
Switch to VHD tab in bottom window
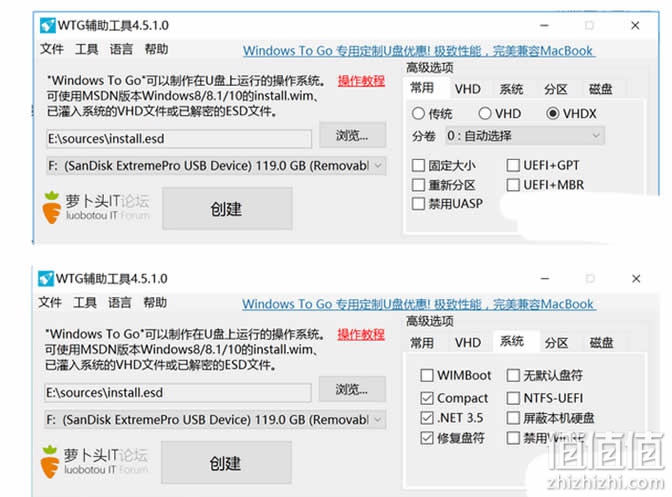pyautogui.click(x=468, y=343)
